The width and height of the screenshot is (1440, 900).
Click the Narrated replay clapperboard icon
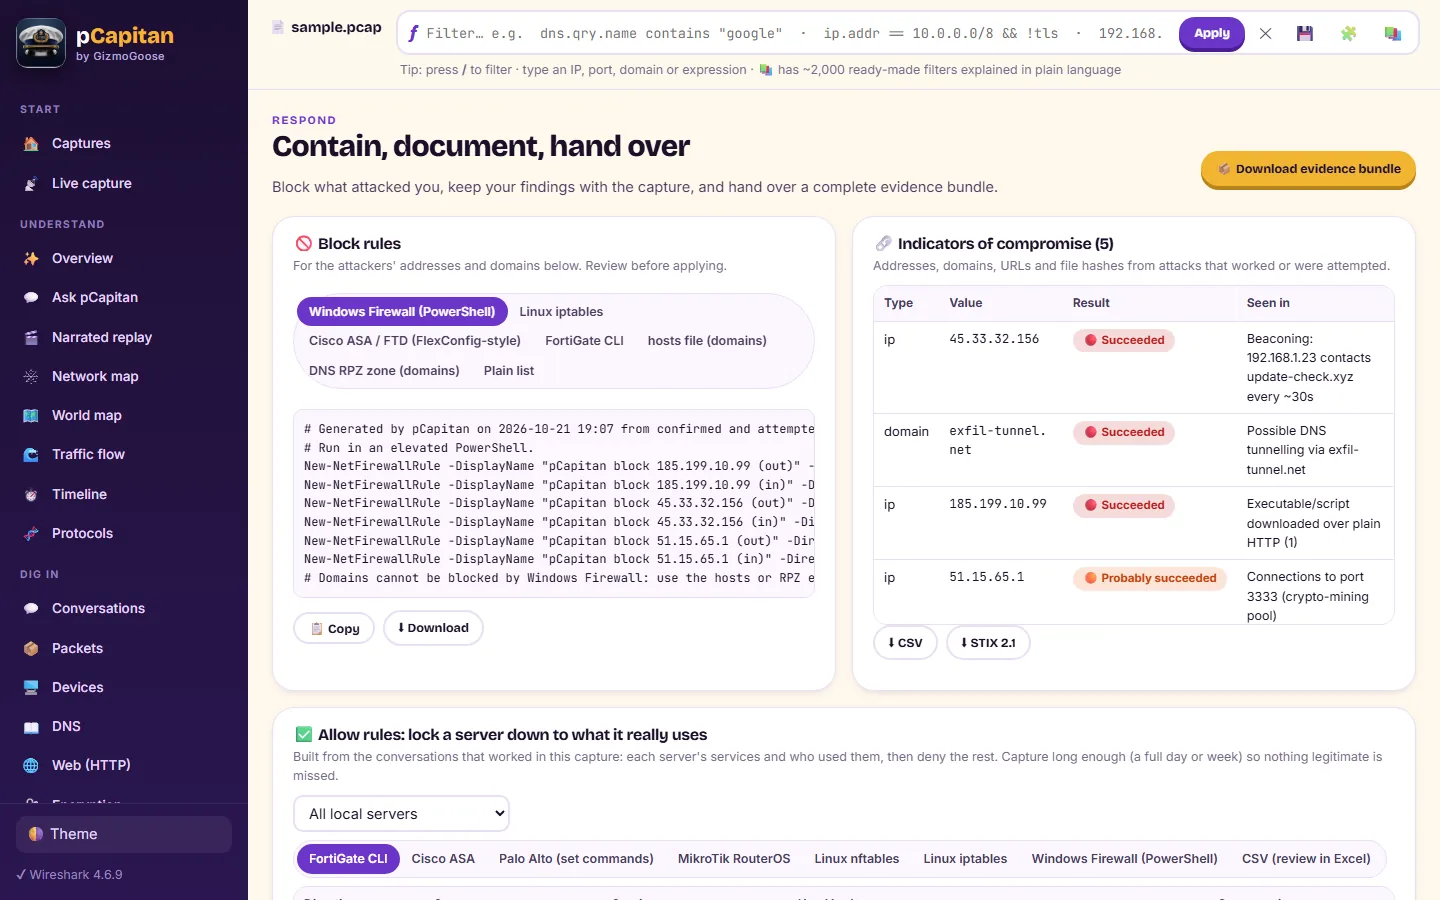point(31,338)
